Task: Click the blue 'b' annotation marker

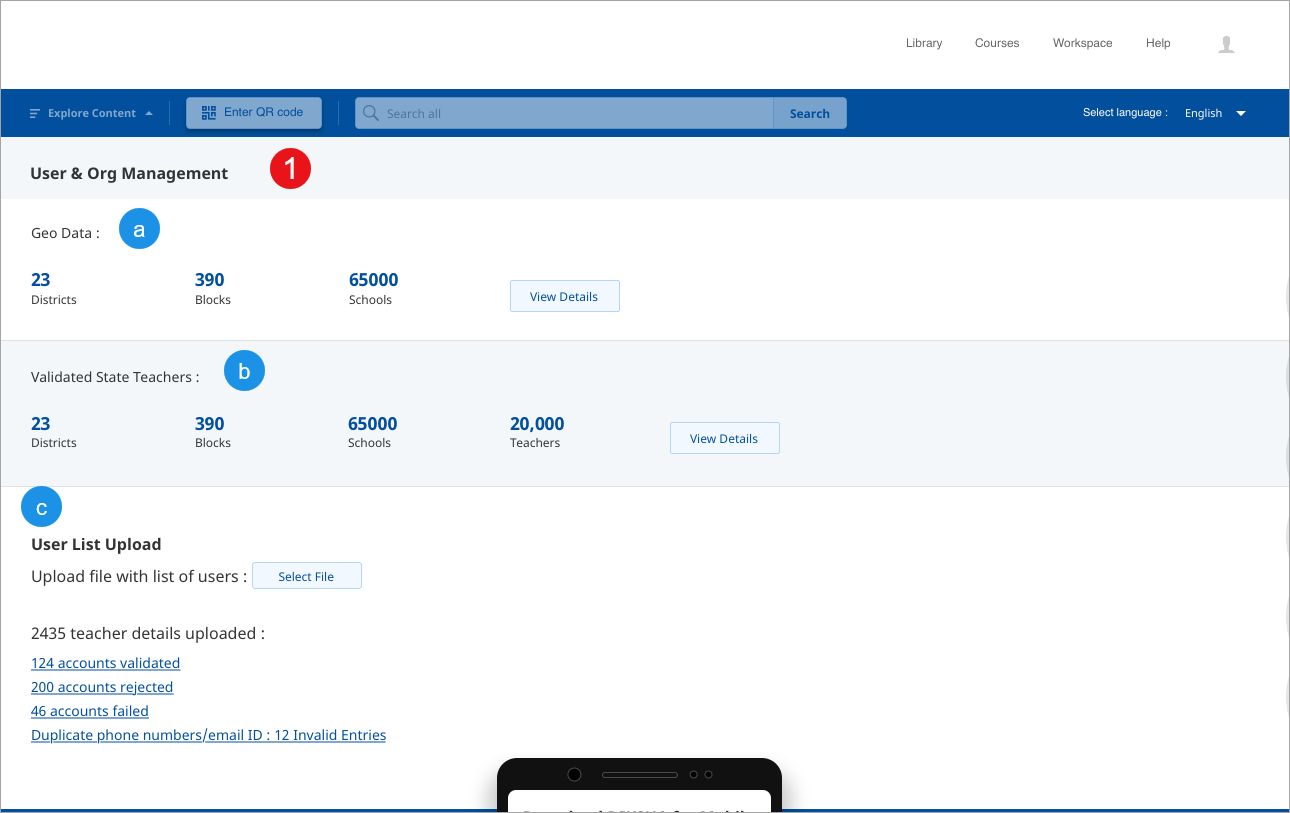Action: point(244,371)
